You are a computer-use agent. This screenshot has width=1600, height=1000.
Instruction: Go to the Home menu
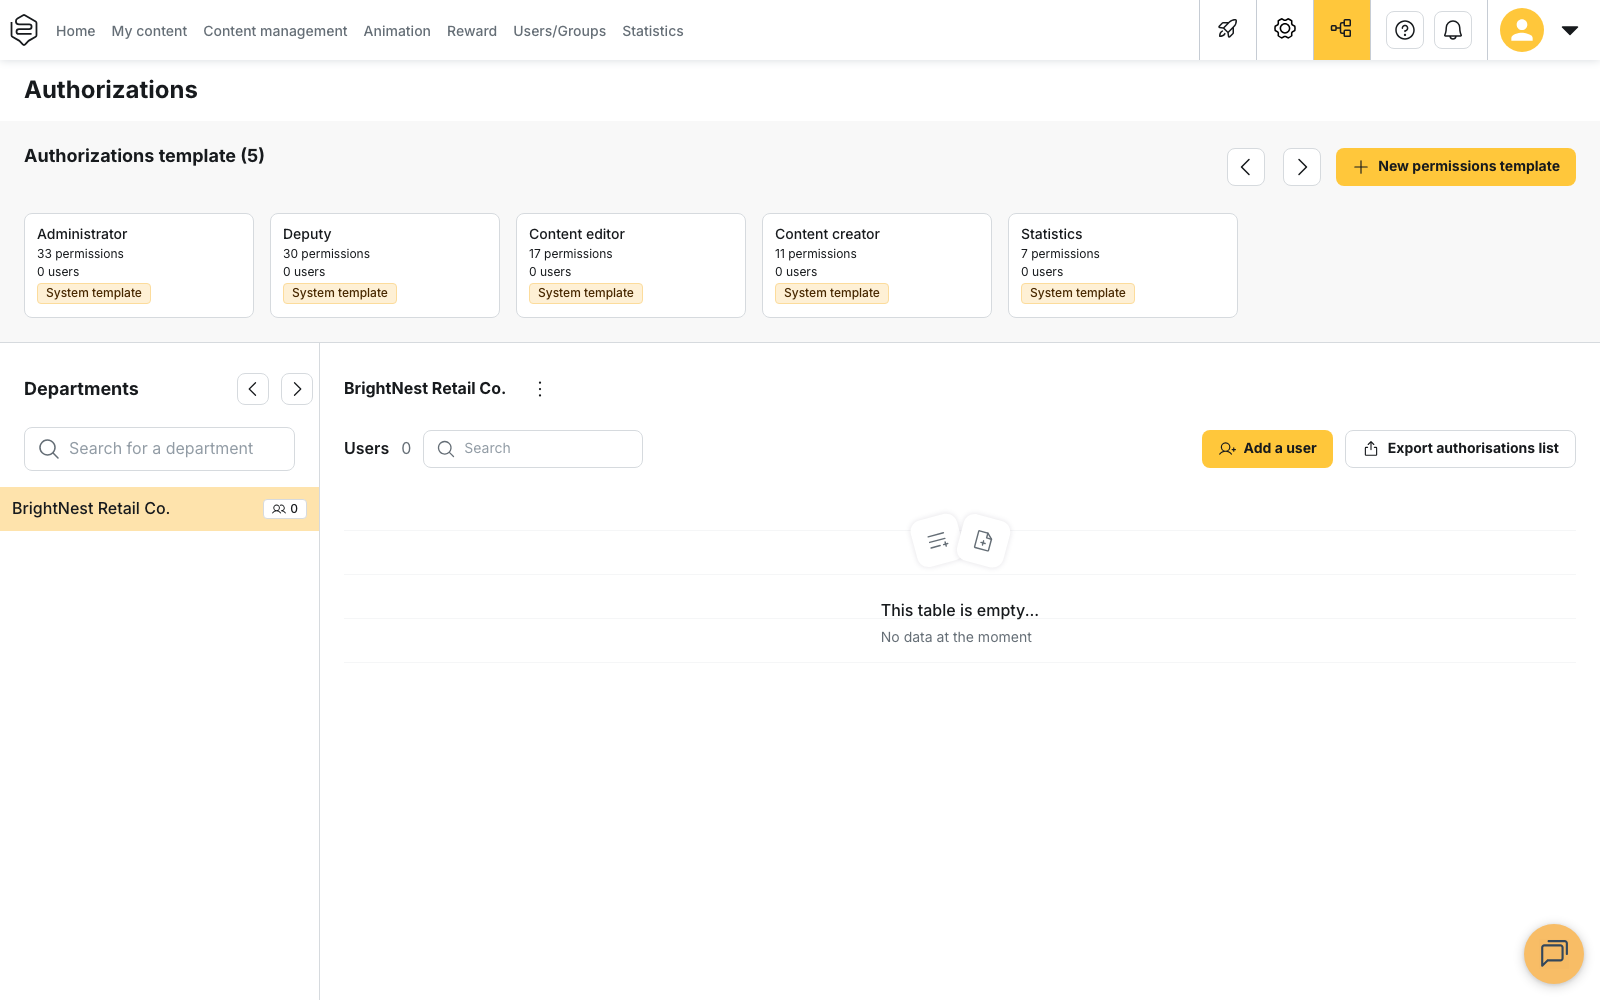tap(76, 31)
